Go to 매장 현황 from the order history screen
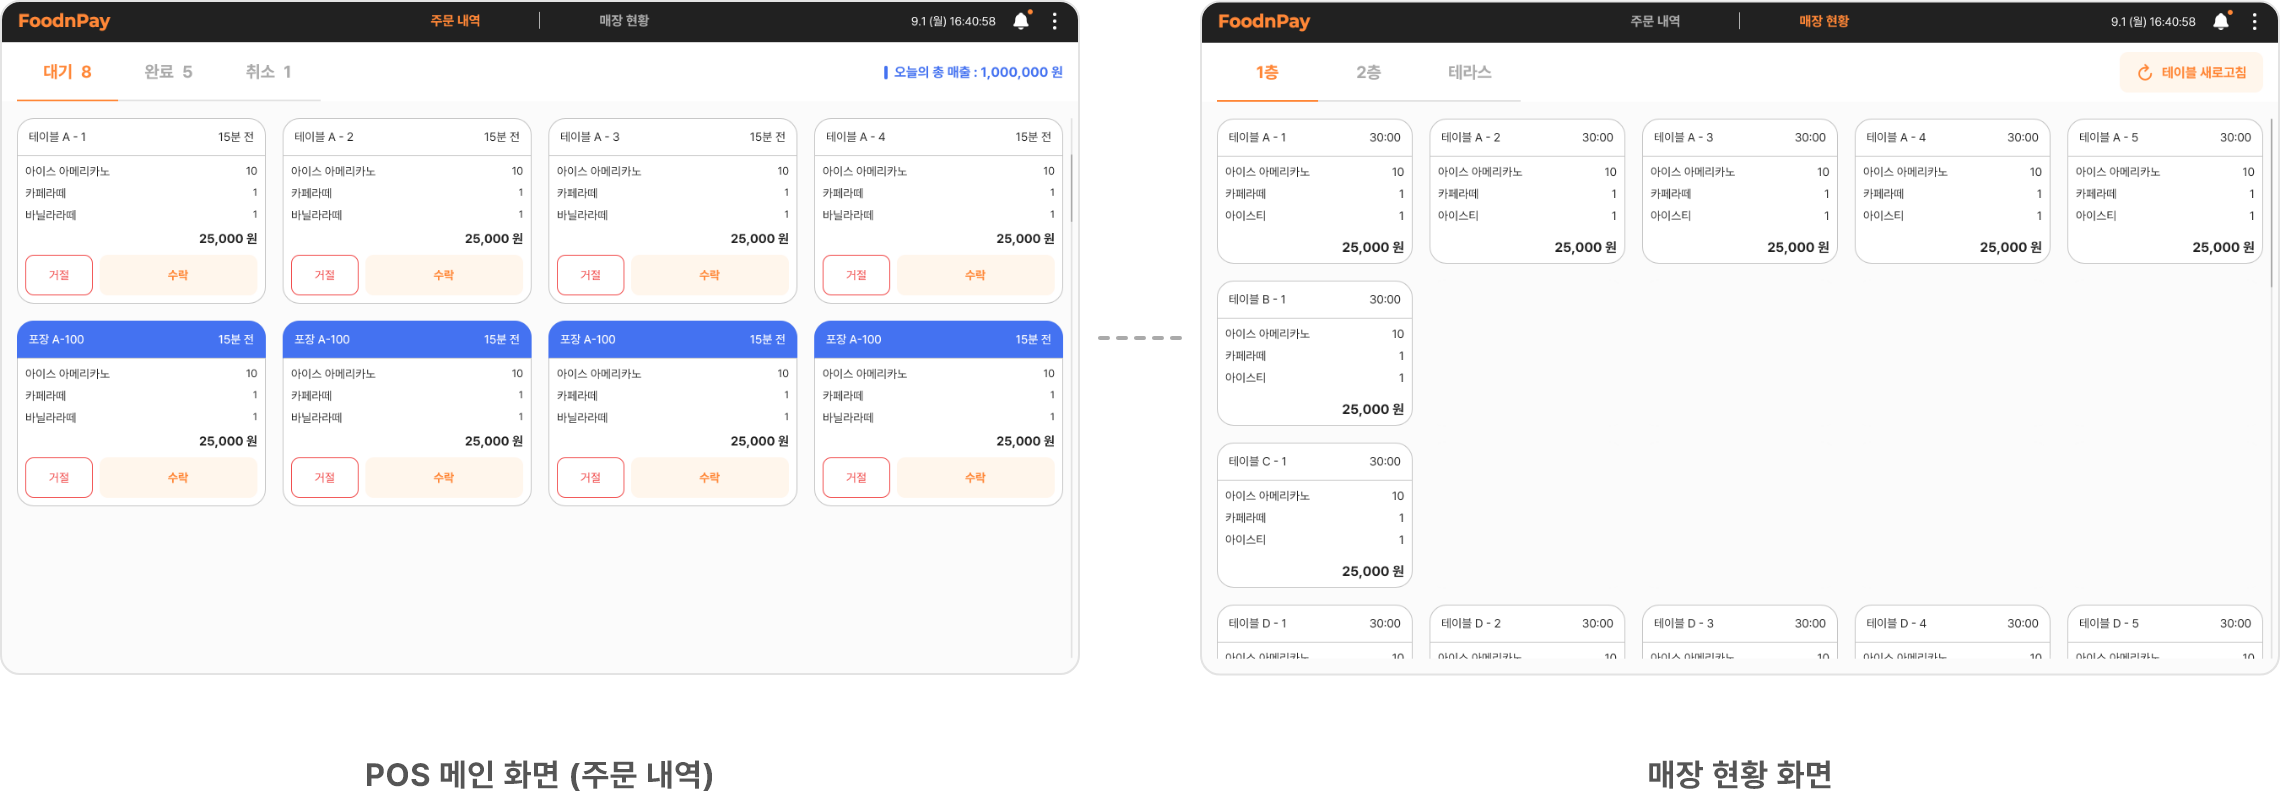The height and width of the screenshot is (796, 2280). (624, 21)
